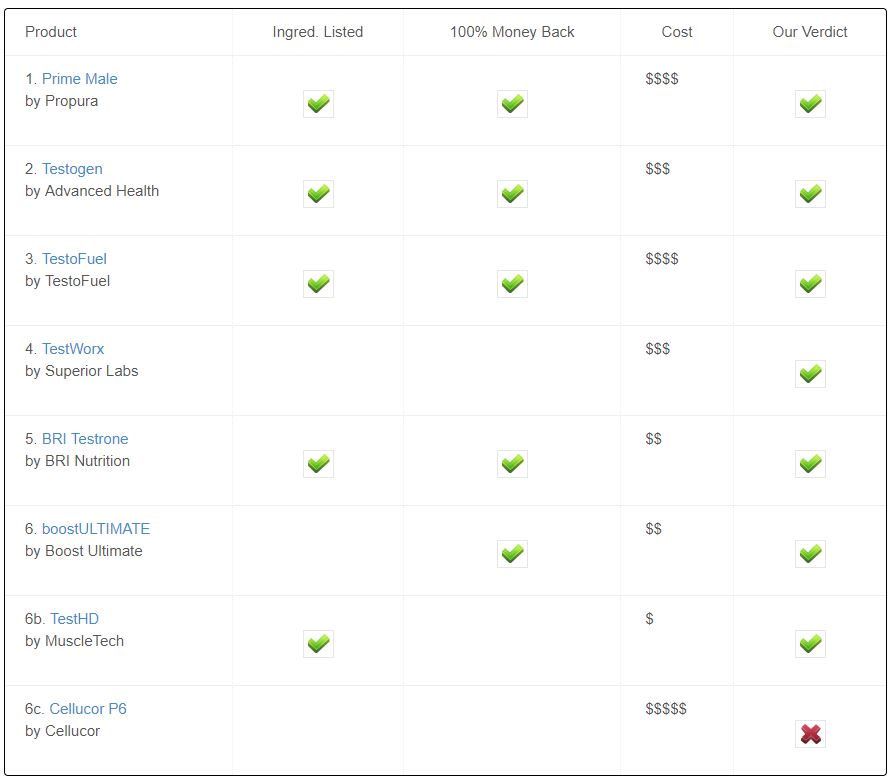The width and height of the screenshot is (892, 781).
Task: Click Prime Male's Our Verdict checkmark
Action: (x=810, y=104)
